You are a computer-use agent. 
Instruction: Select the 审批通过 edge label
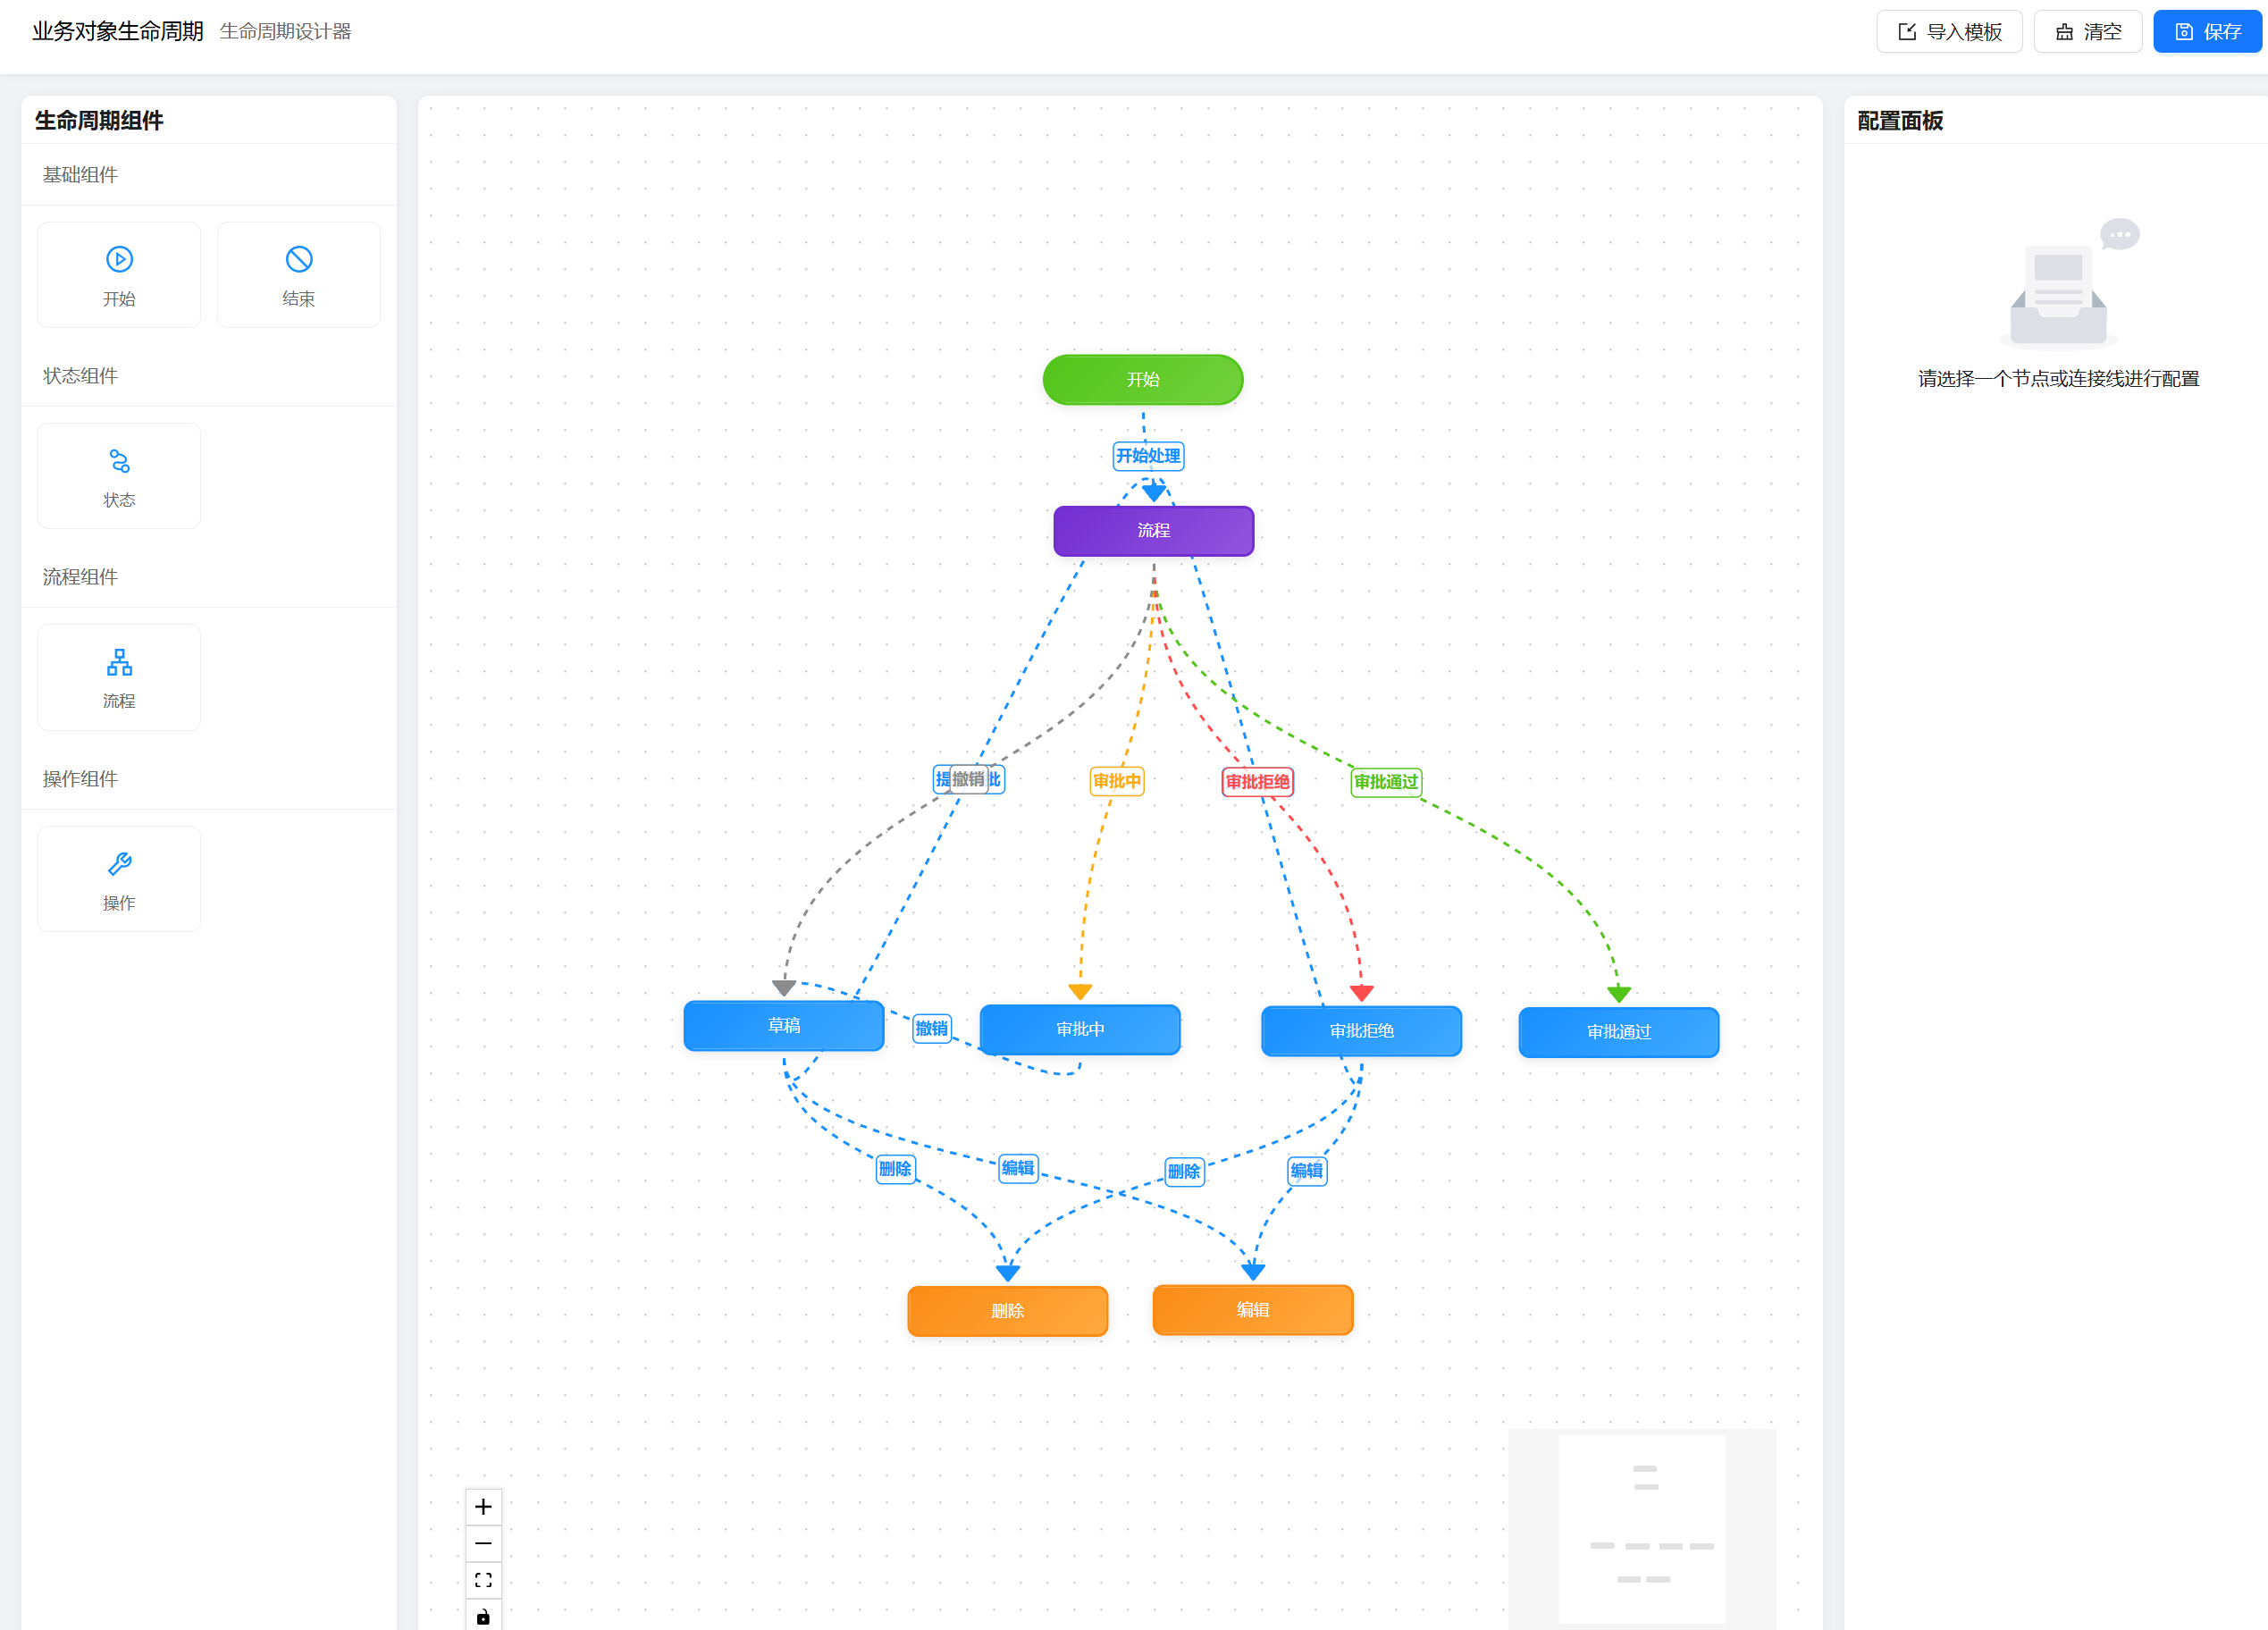coord(1385,782)
